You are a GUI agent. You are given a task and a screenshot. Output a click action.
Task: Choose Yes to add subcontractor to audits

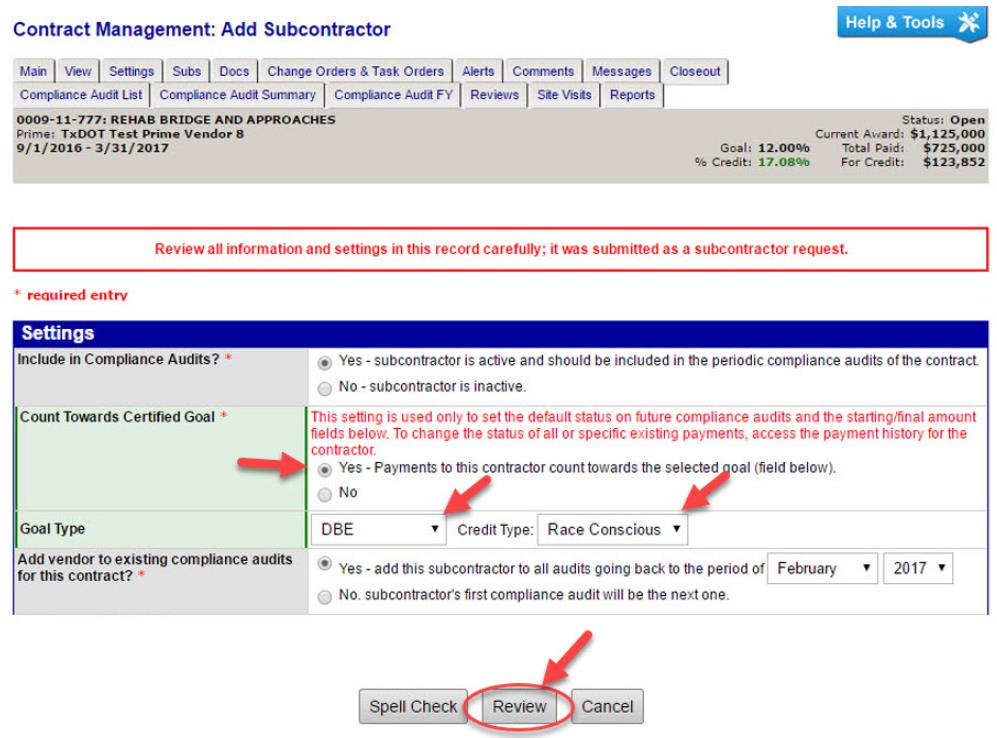[x=324, y=567]
